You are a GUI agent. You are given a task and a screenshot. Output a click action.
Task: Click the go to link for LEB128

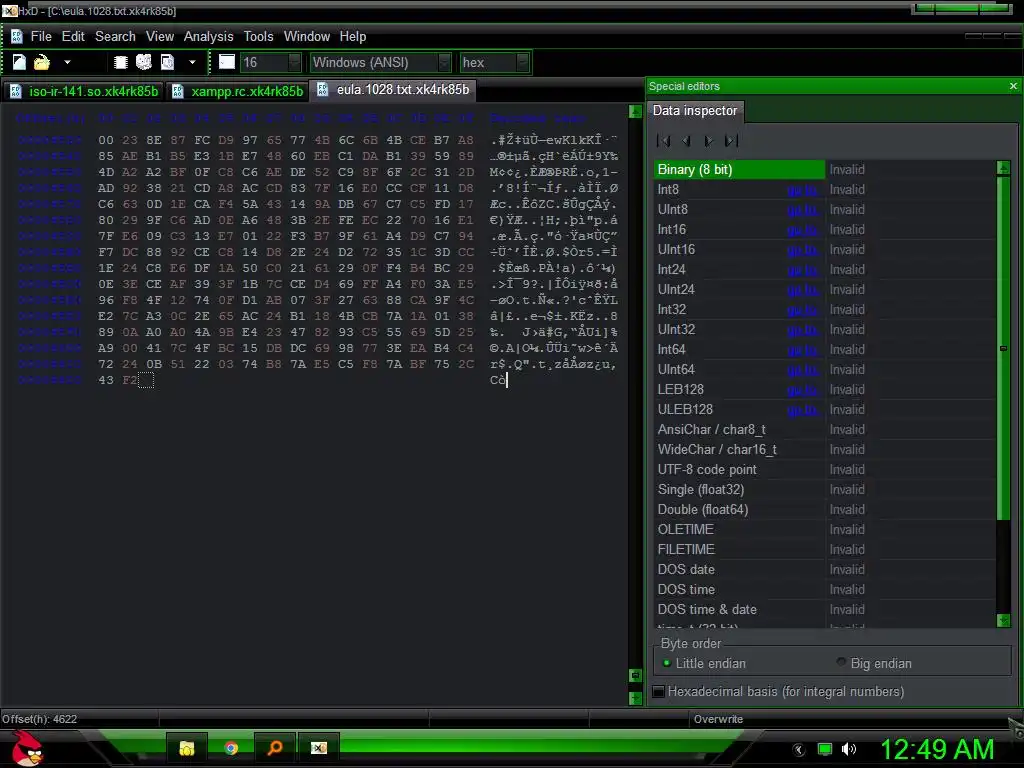[802, 390]
